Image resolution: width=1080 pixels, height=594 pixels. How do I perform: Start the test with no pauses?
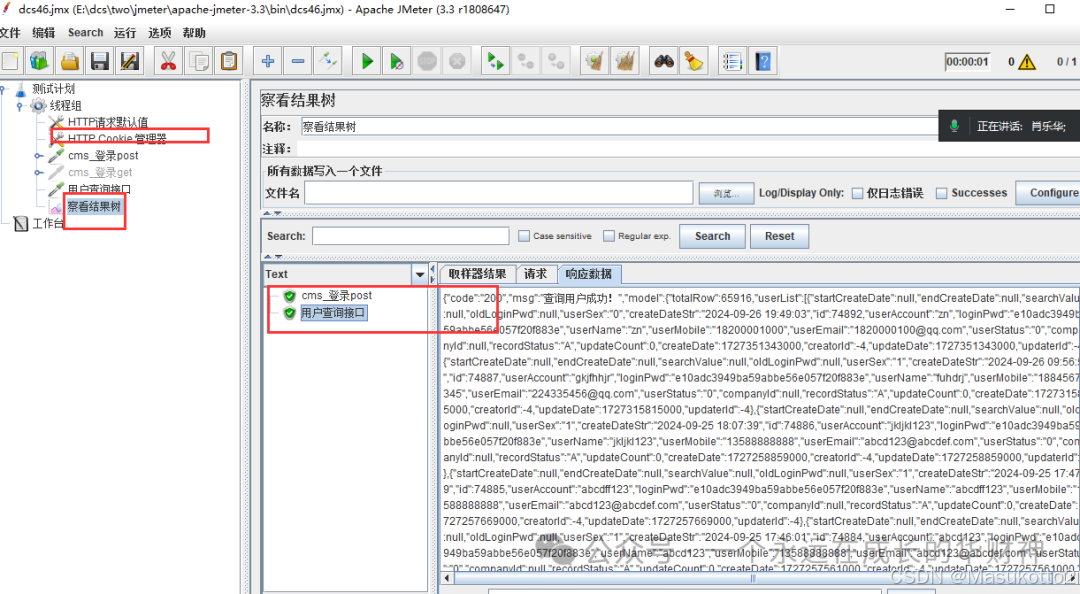click(397, 61)
